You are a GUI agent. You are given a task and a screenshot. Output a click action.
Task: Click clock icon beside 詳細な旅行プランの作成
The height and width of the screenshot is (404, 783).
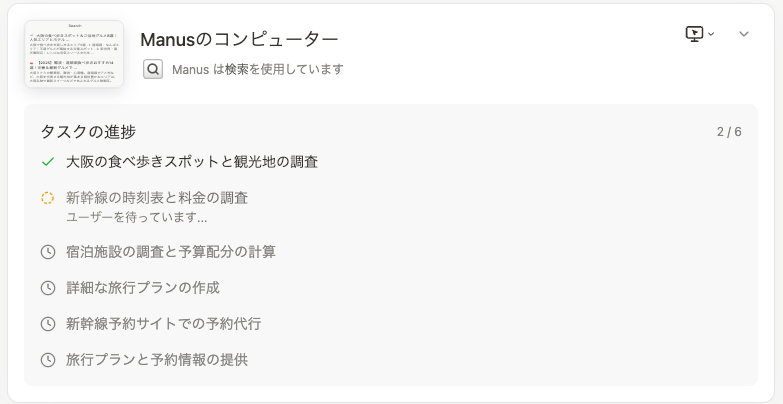coord(48,288)
